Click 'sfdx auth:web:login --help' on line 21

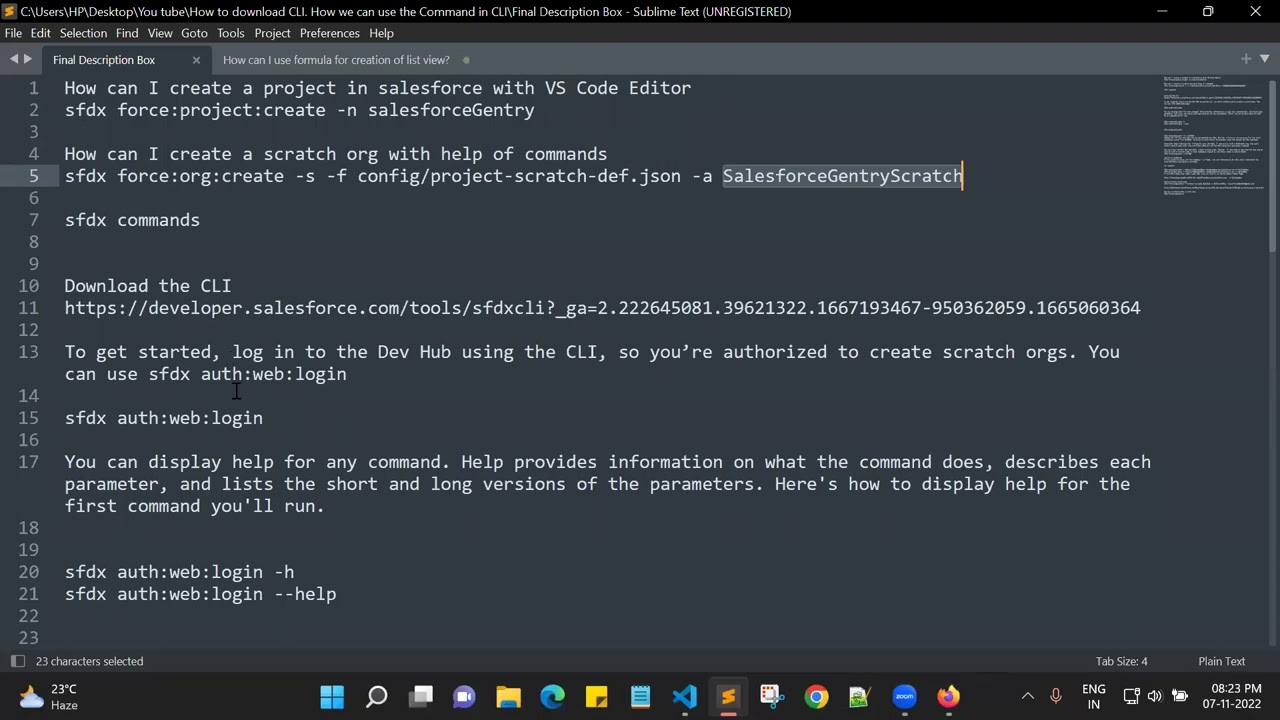click(200, 594)
